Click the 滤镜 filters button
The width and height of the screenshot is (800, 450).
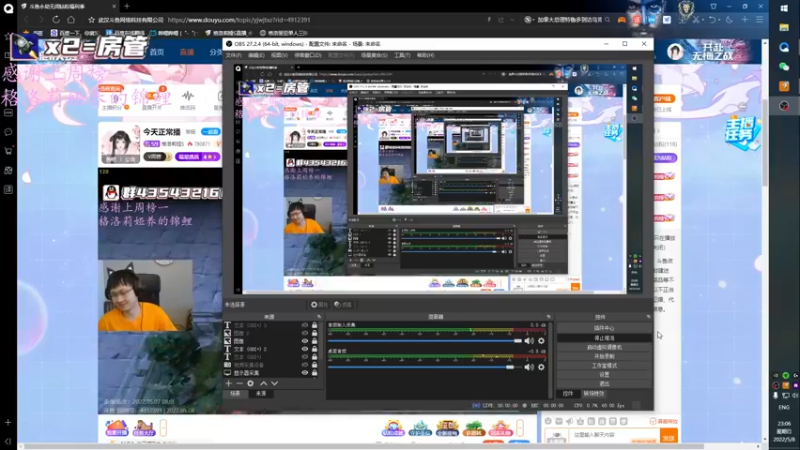343,305
